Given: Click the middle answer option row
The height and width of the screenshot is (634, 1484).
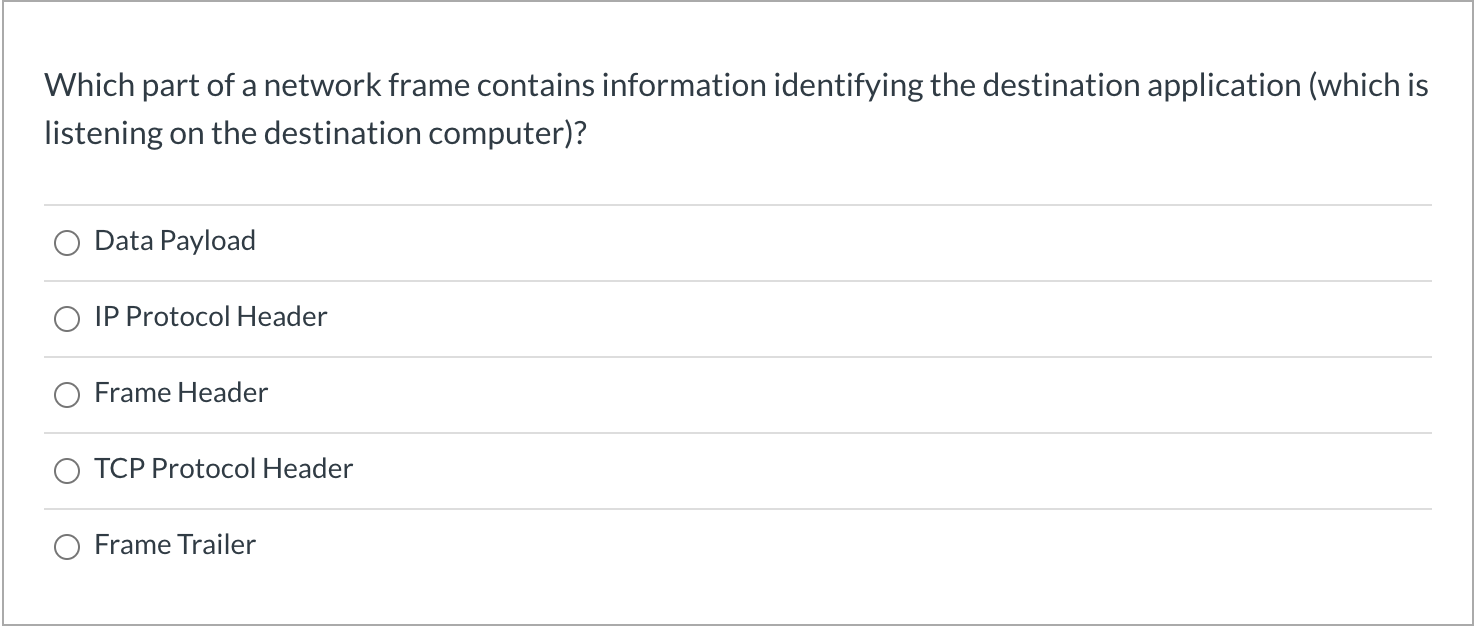Looking at the screenshot, I should 740,394.
